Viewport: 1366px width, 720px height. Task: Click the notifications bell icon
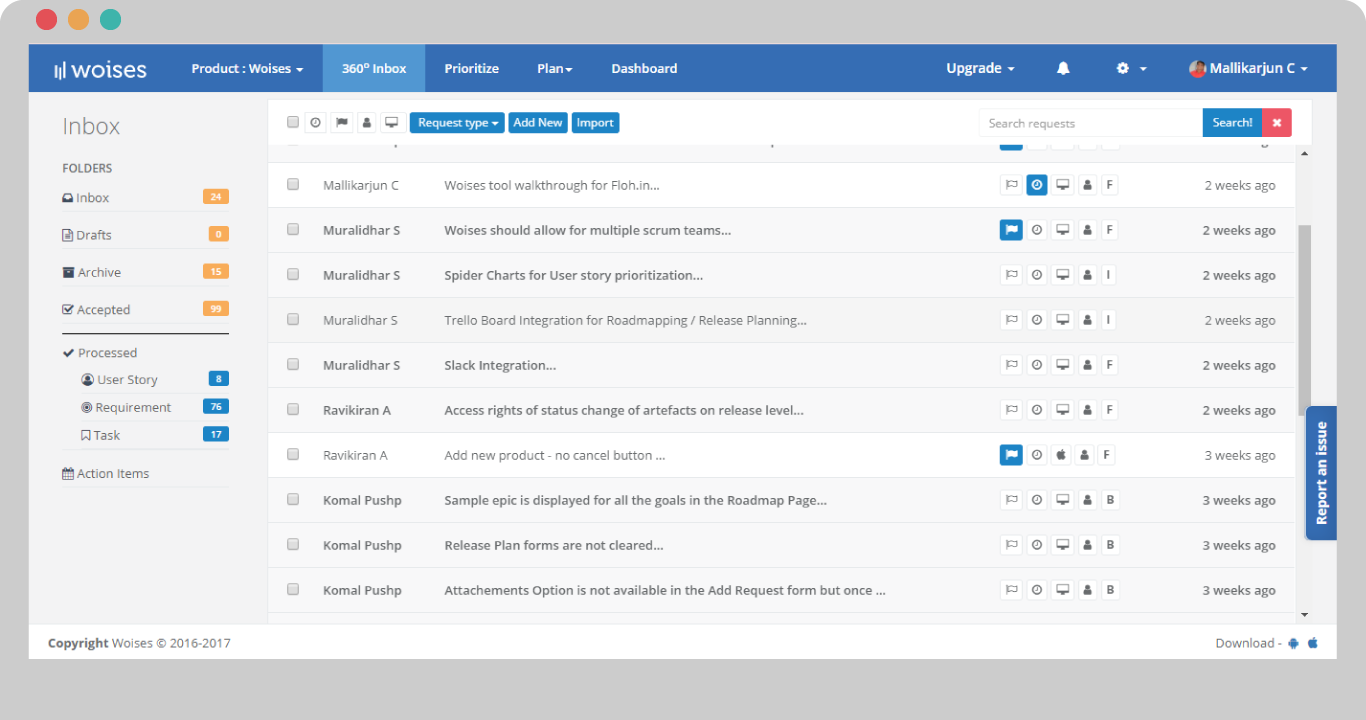click(x=1063, y=68)
